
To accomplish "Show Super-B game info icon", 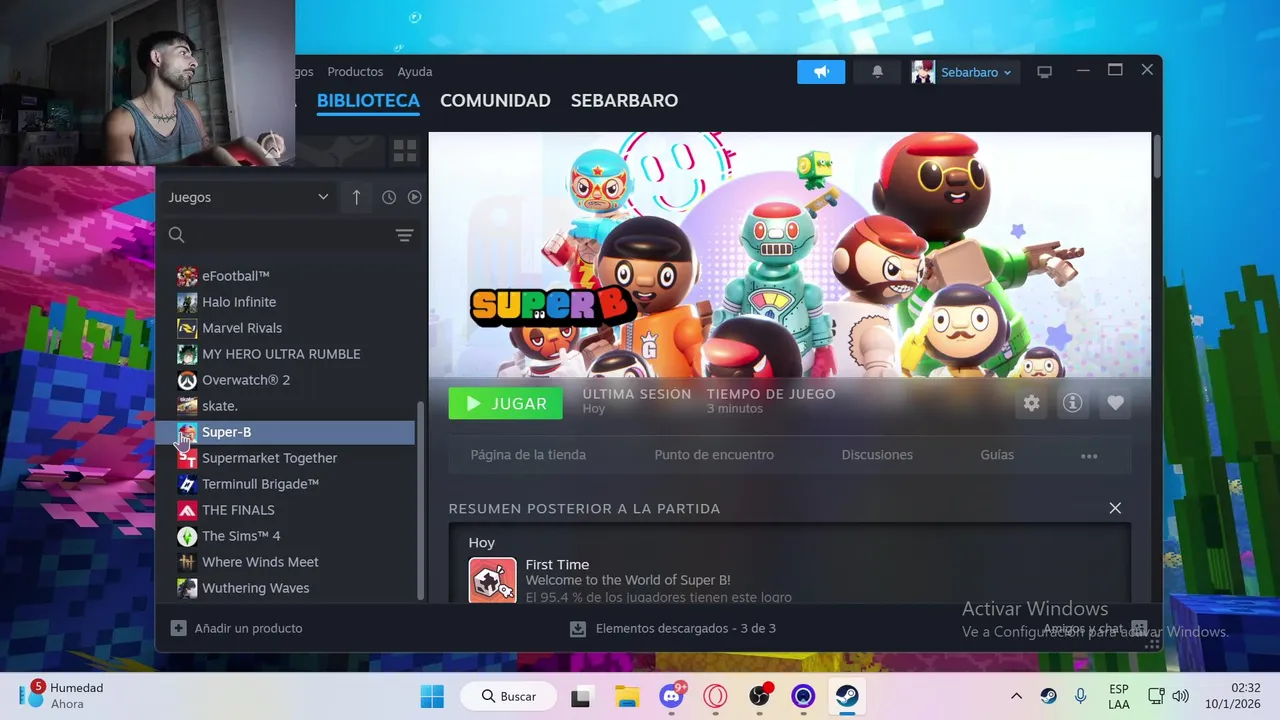I will pyautogui.click(x=1073, y=403).
